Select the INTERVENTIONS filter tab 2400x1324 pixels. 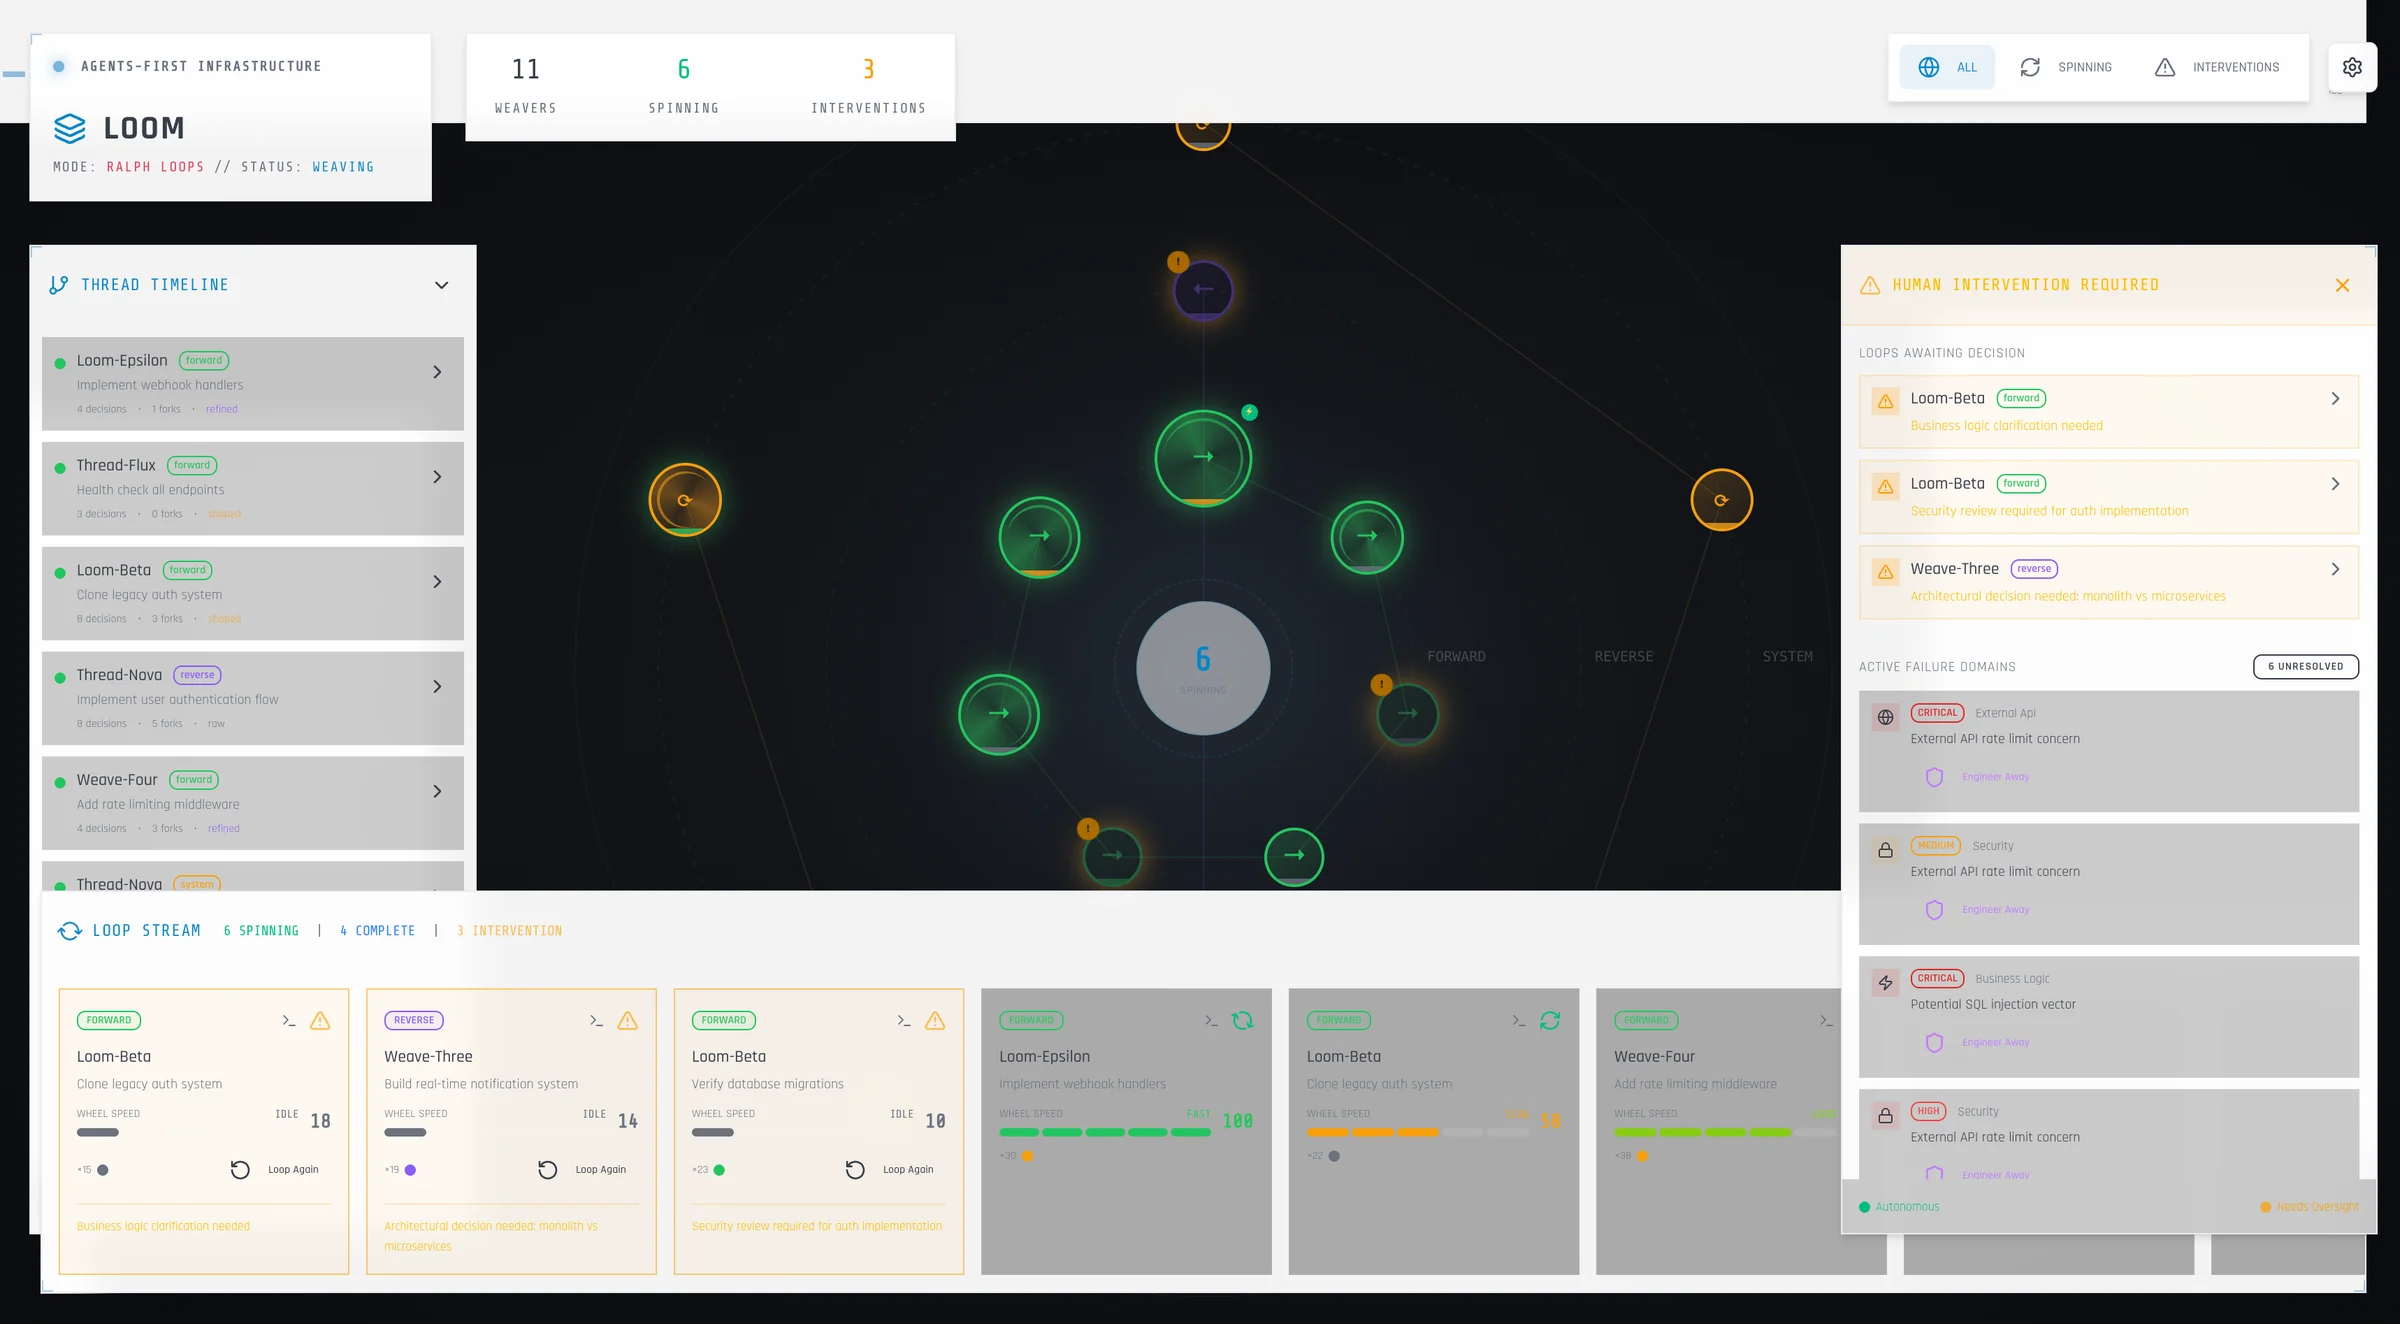pos(2217,67)
